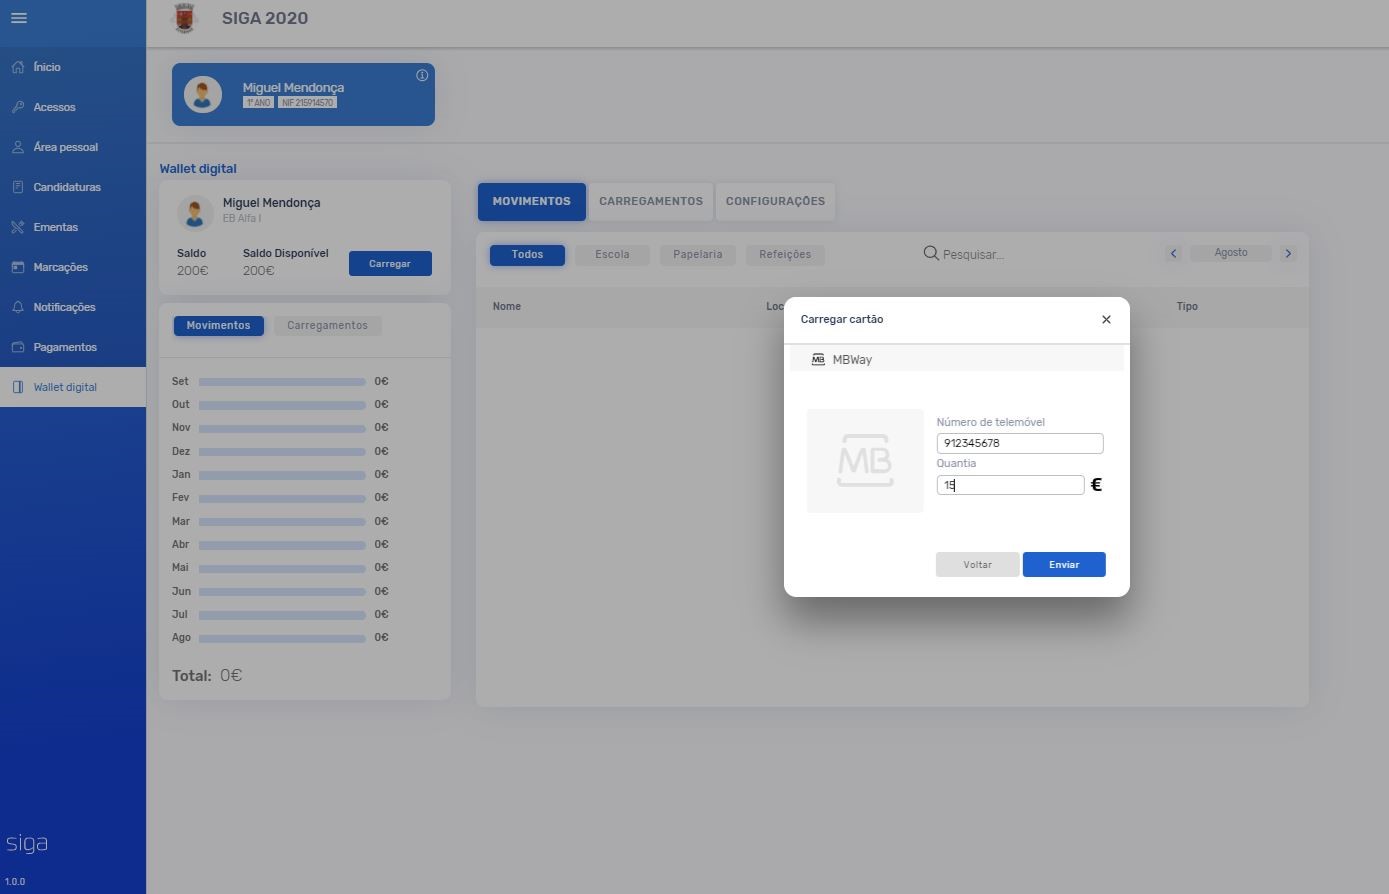
Task: Open the hamburger menu icon
Action: [18, 18]
